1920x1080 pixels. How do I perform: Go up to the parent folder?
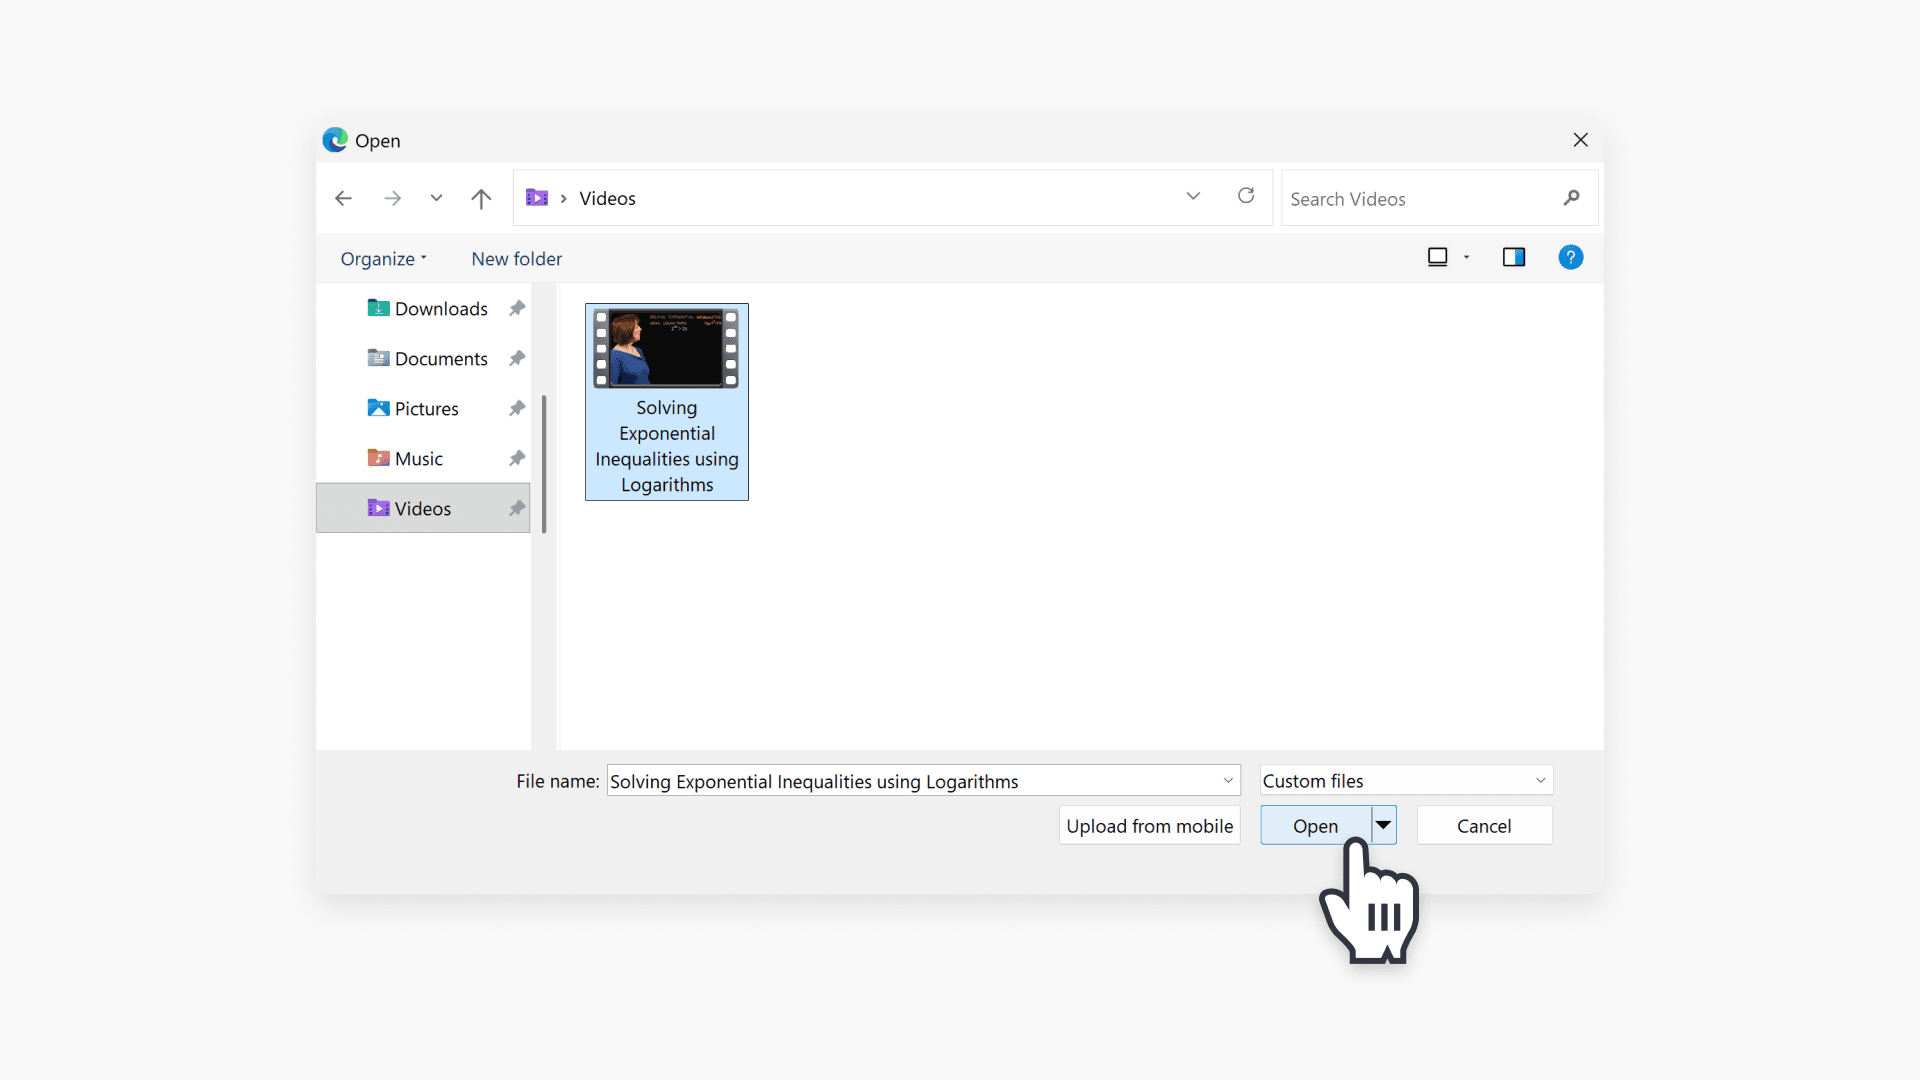coord(481,198)
